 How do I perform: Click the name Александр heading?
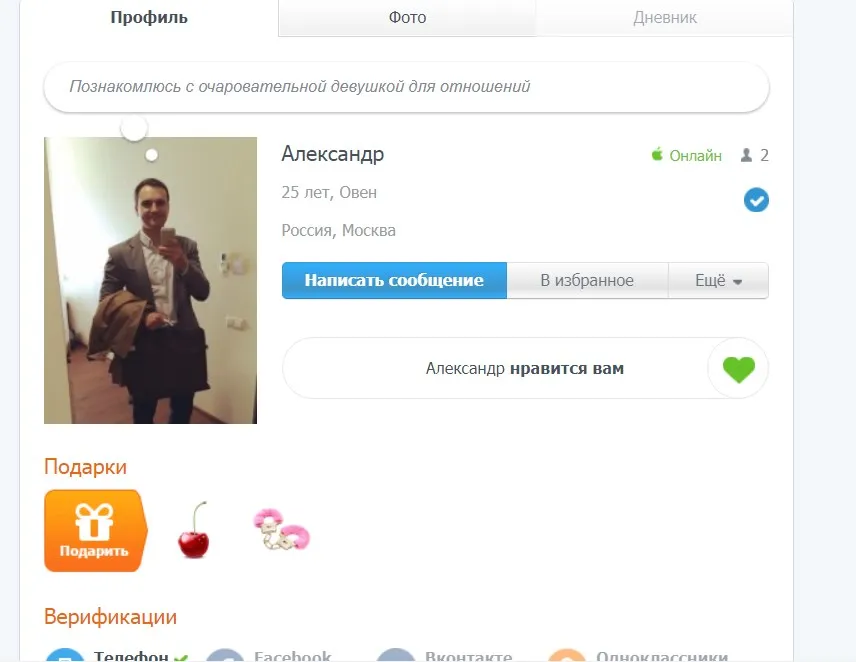[333, 154]
